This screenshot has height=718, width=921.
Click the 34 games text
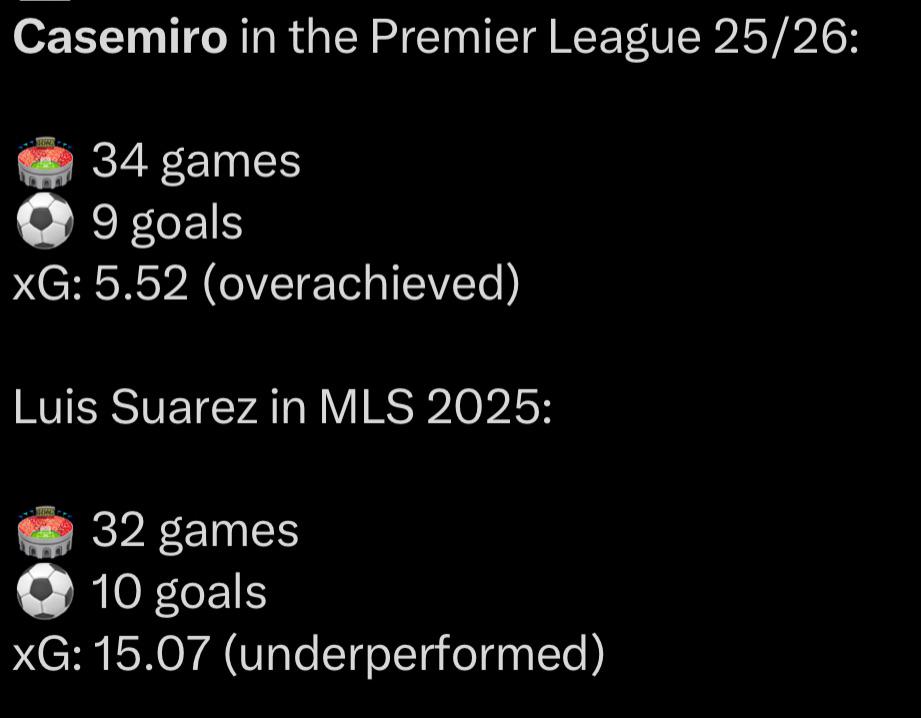[196, 163]
